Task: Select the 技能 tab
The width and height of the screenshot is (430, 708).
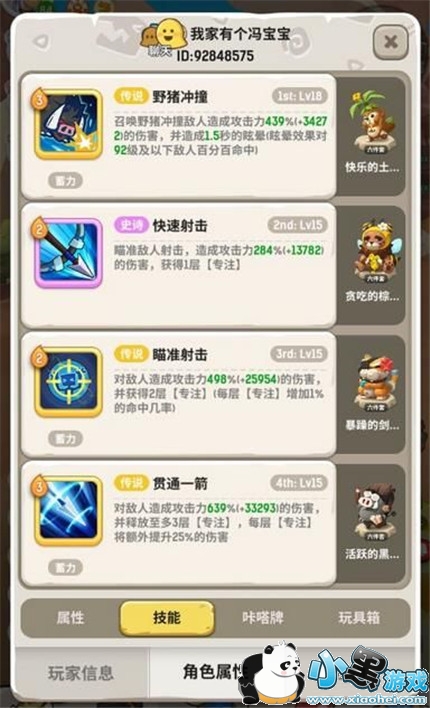Action: coord(167,618)
